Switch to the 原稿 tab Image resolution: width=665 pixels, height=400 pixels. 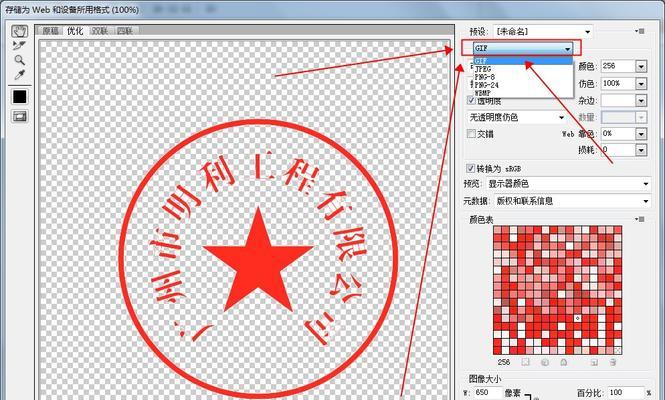click(x=50, y=31)
